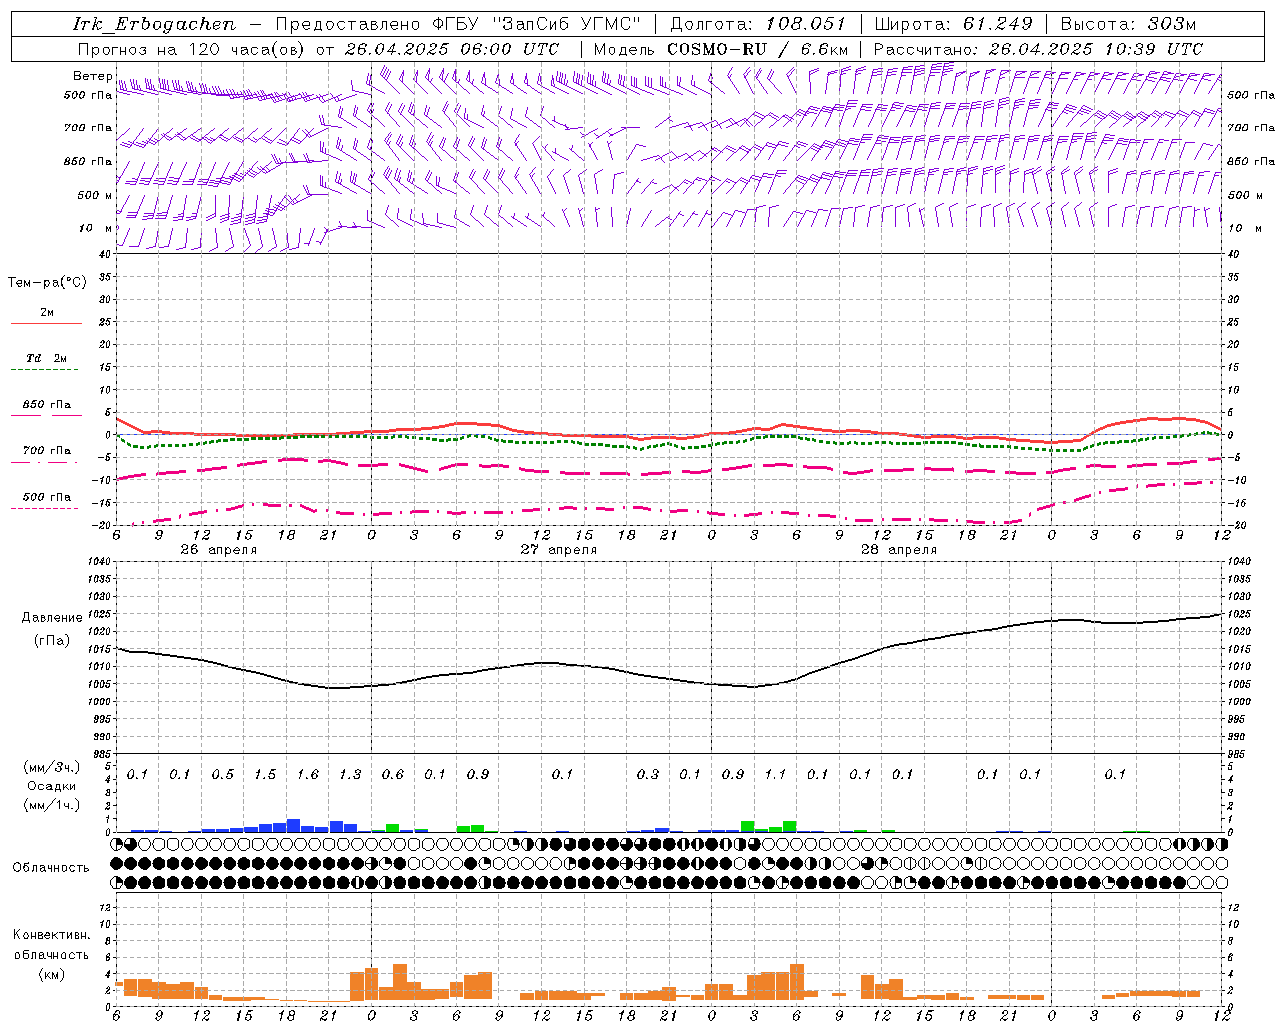Click the (мм/3ч.) unit label

click(x=50, y=767)
